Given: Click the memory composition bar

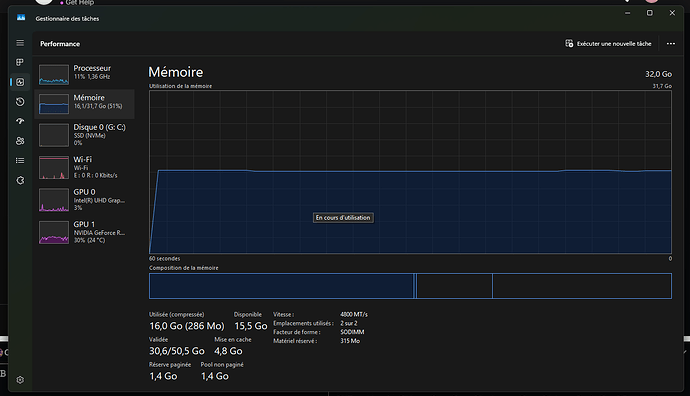Looking at the screenshot, I should (x=410, y=286).
